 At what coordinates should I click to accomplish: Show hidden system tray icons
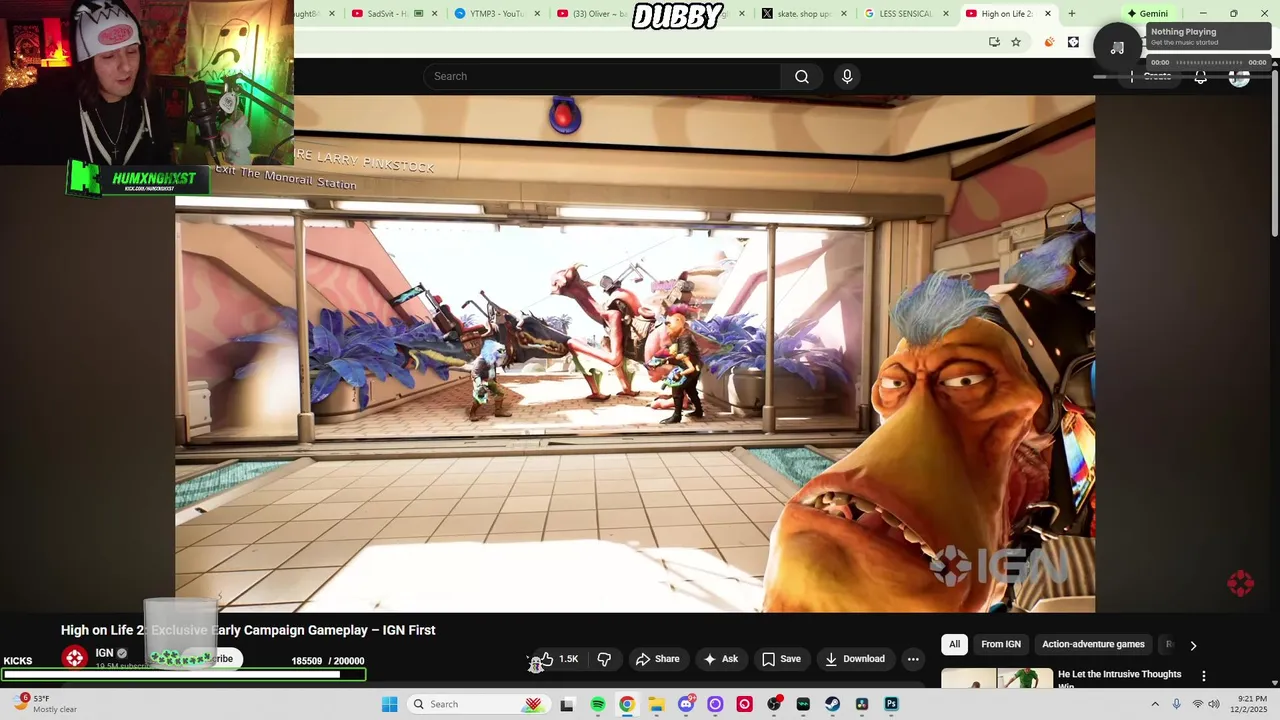coord(1155,704)
